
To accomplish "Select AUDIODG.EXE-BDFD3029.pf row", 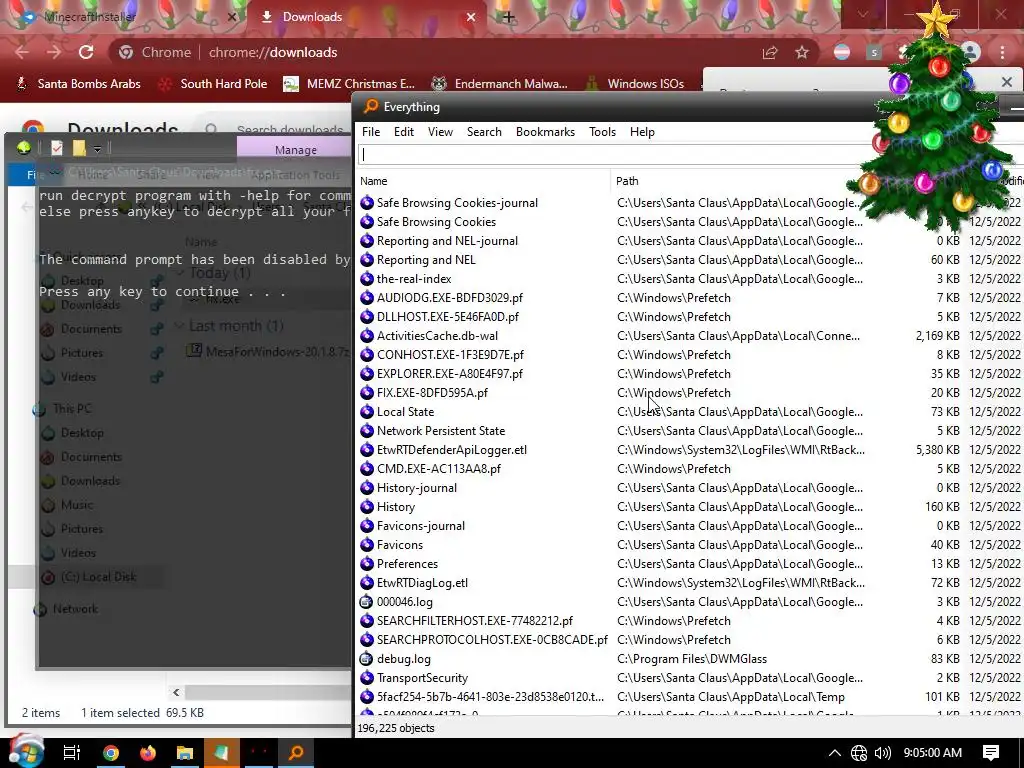I will (x=690, y=298).
